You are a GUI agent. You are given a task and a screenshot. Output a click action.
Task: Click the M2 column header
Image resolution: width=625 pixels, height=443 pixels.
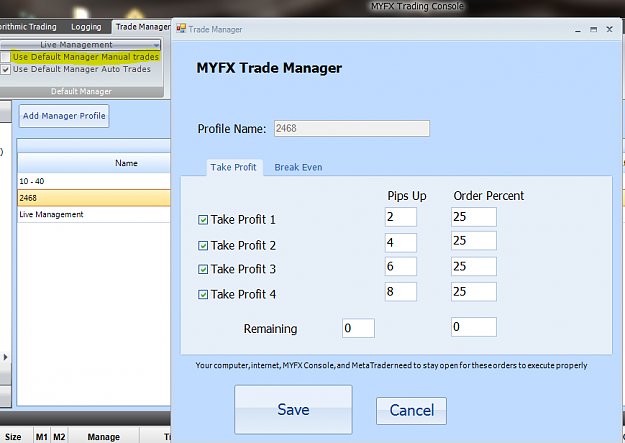point(59,437)
